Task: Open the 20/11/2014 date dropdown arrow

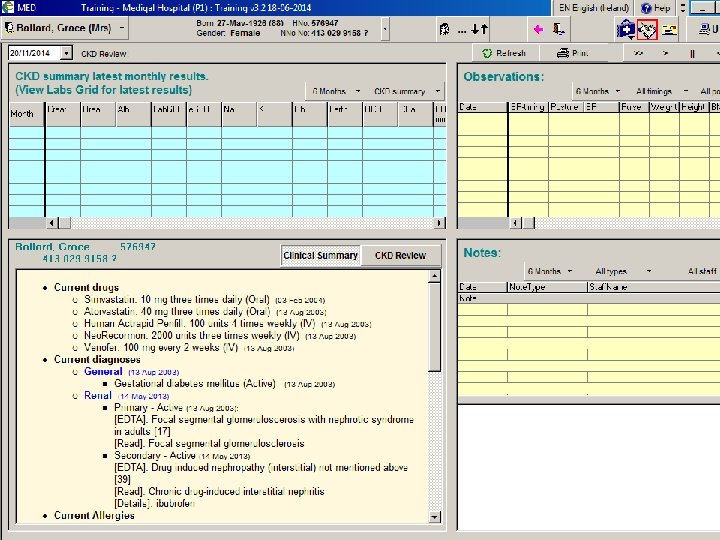Action: point(67,53)
